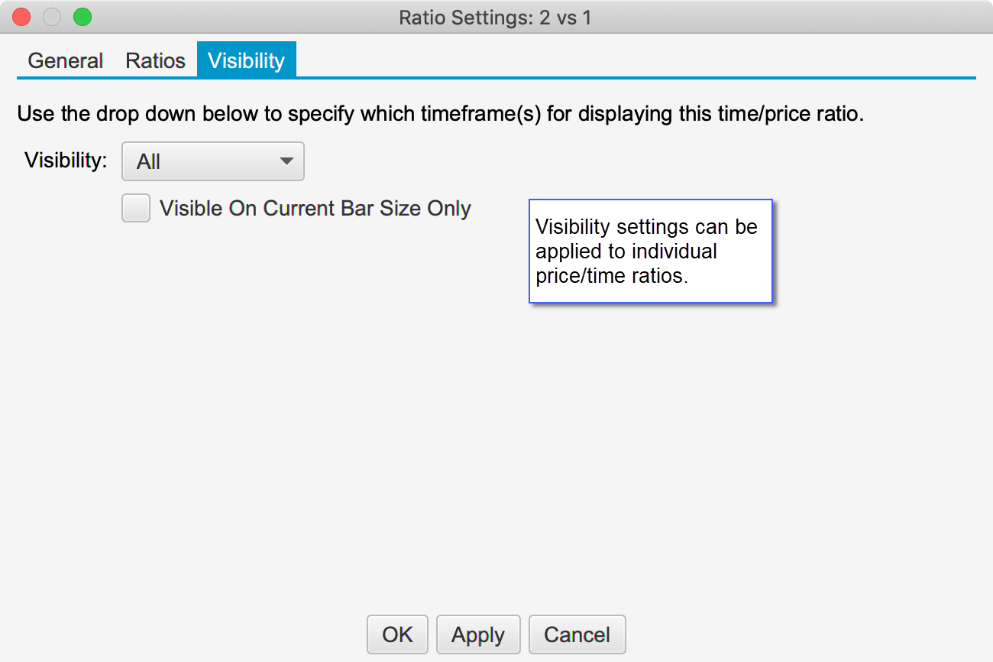Click the Visible On Current Bar Size Only label
The height and width of the screenshot is (662, 993).
(315, 209)
